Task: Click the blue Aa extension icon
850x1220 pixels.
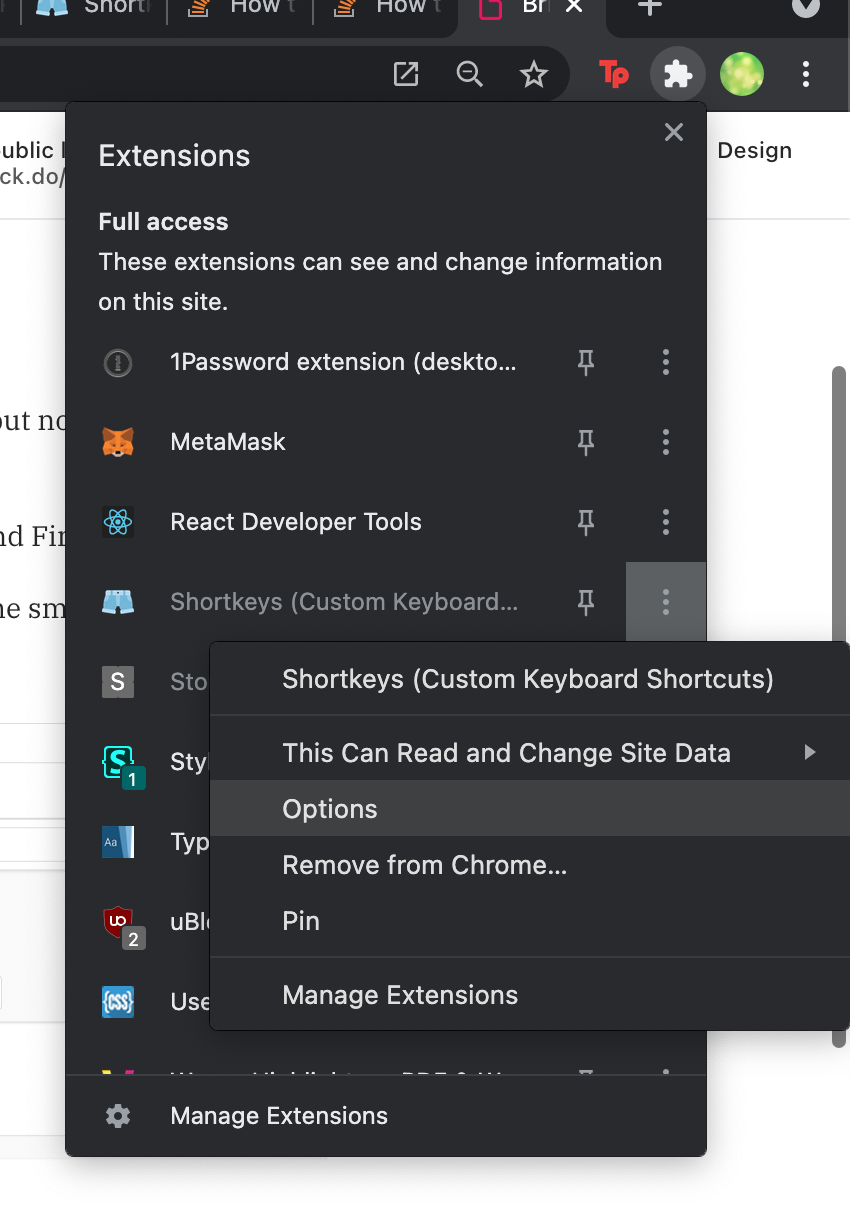Action: pos(118,842)
